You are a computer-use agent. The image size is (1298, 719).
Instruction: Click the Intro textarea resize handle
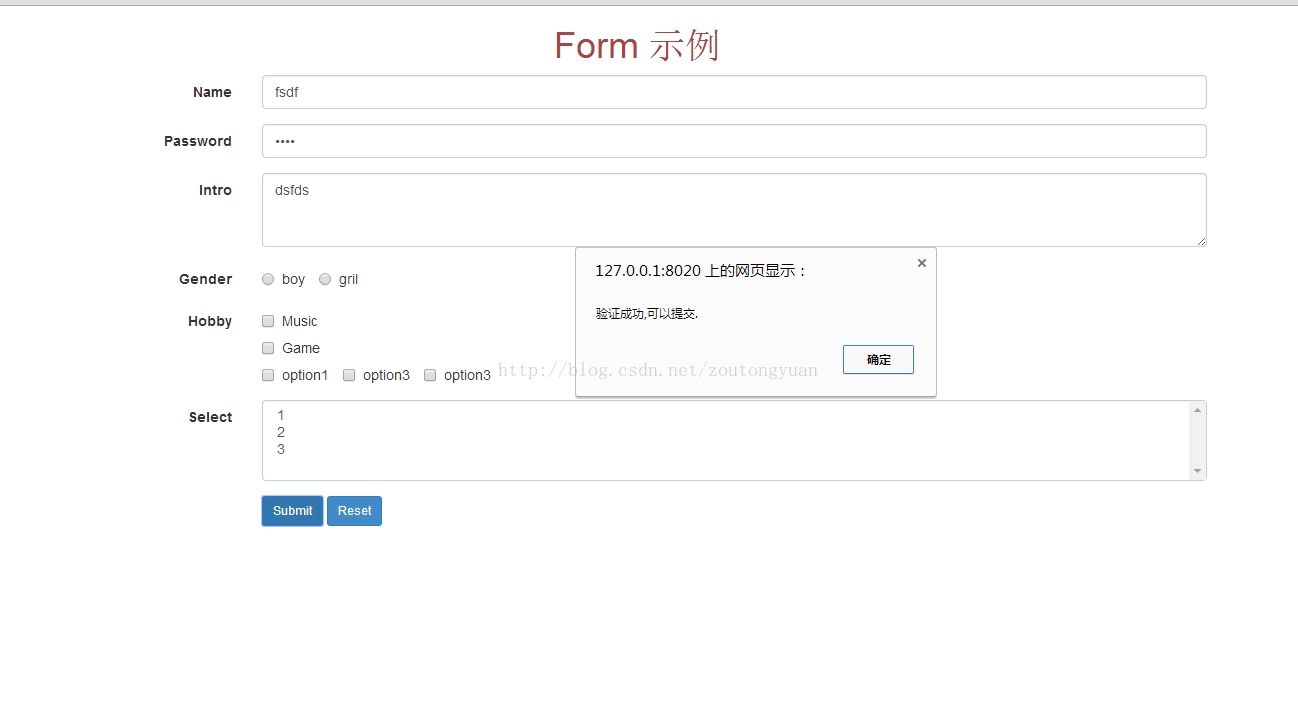click(x=1200, y=240)
